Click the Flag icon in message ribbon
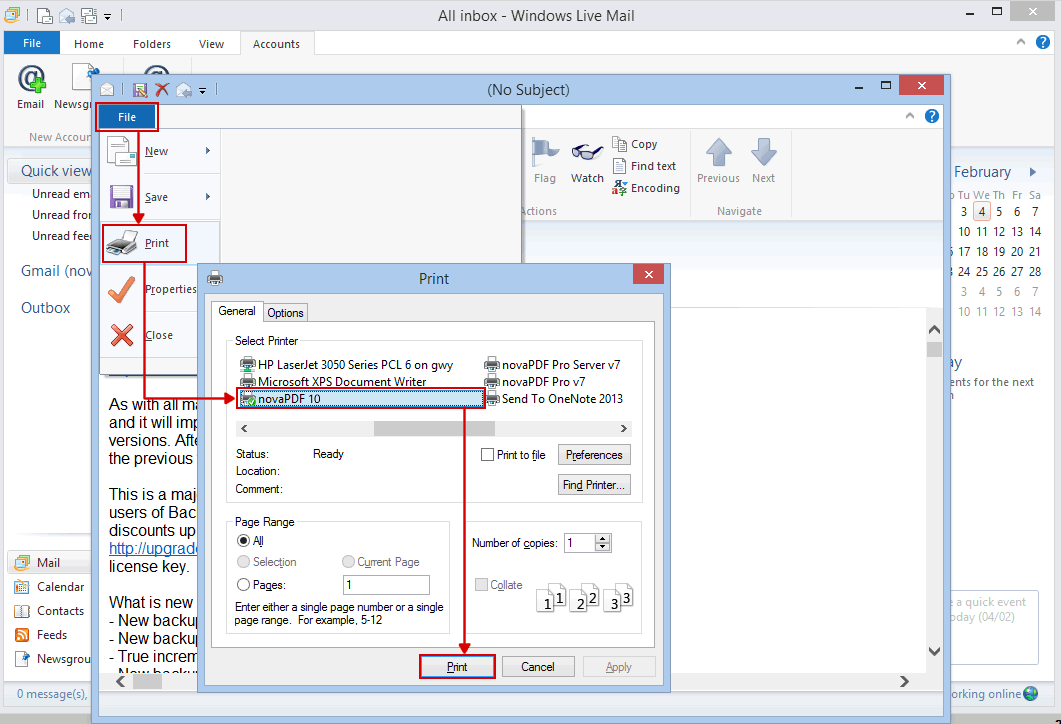This screenshot has height=724, width=1061. pos(545,161)
